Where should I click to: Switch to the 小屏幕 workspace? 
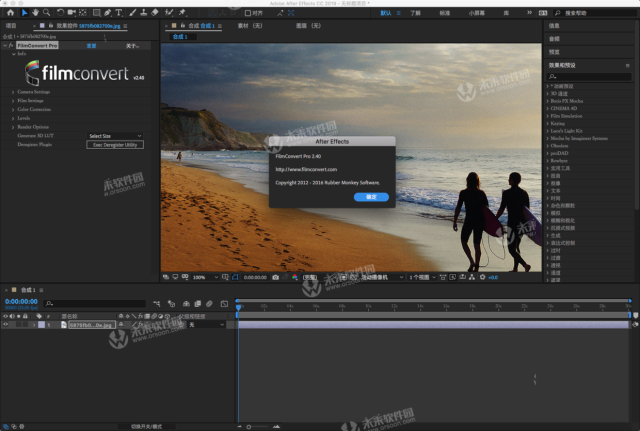(x=476, y=13)
